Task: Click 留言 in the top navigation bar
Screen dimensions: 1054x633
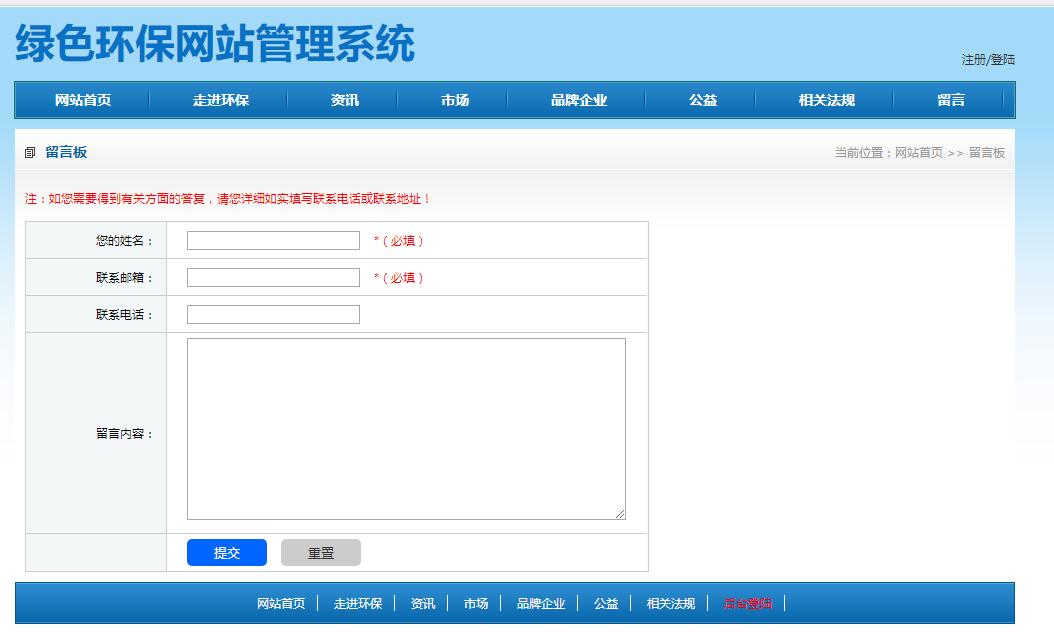Action: pyautogui.click(x=951, y=100)
